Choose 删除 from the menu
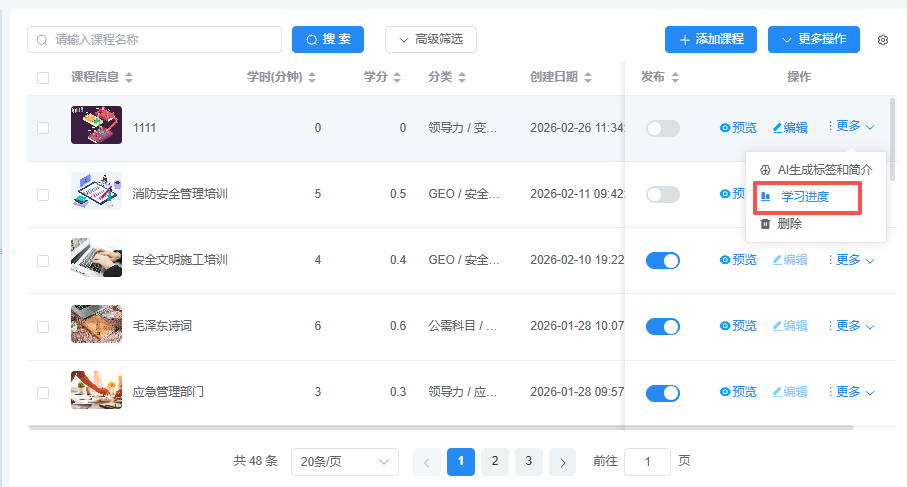The height and width of the screenshot is (487, 907). coord(816,224)
